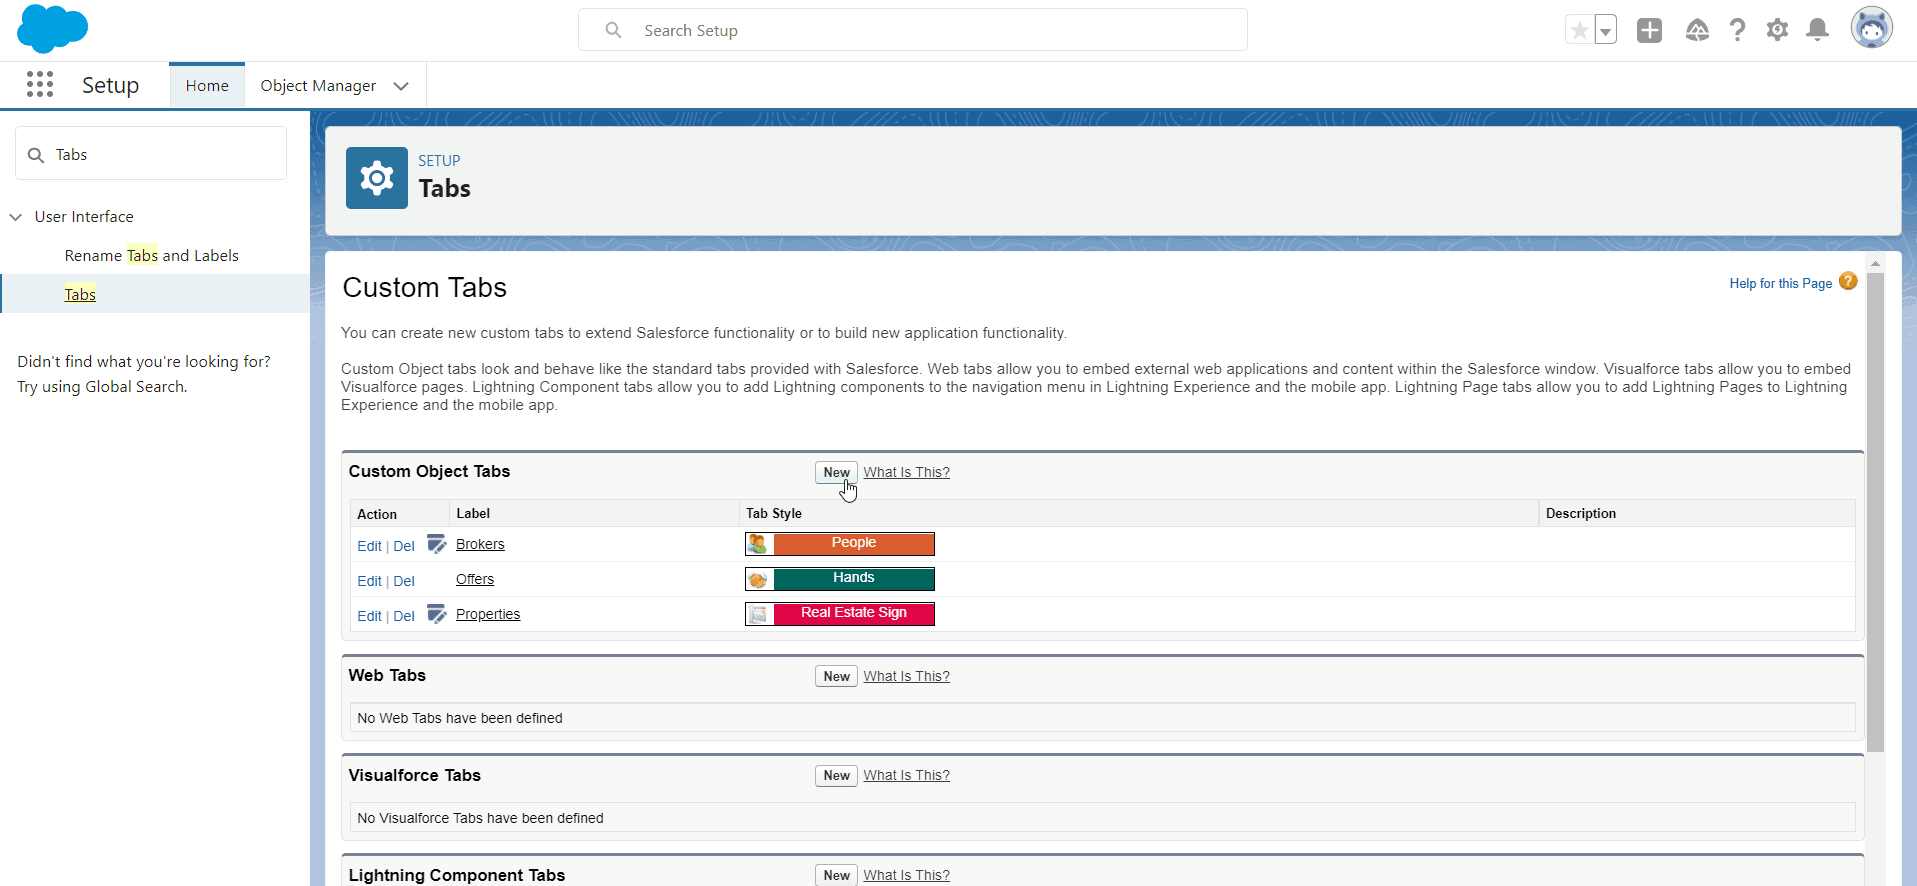Open the App Launcher grid icon

coord(40,84)
